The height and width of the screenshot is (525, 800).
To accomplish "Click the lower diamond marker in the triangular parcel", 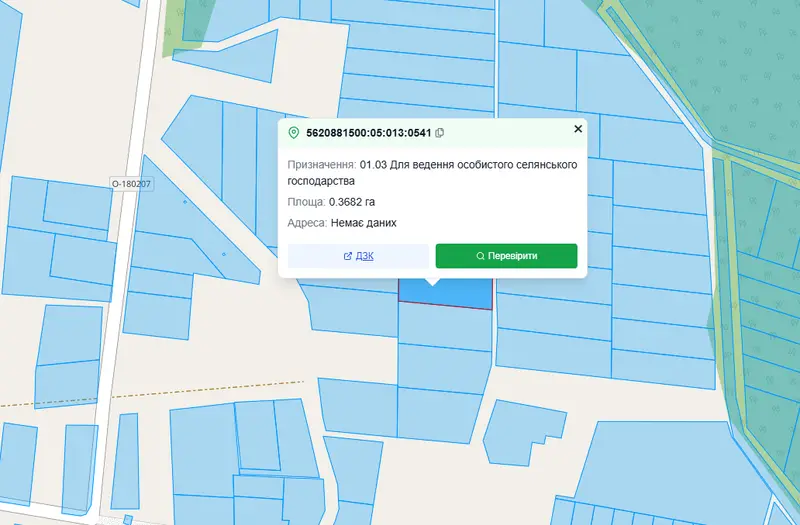I will click(223, 254).
